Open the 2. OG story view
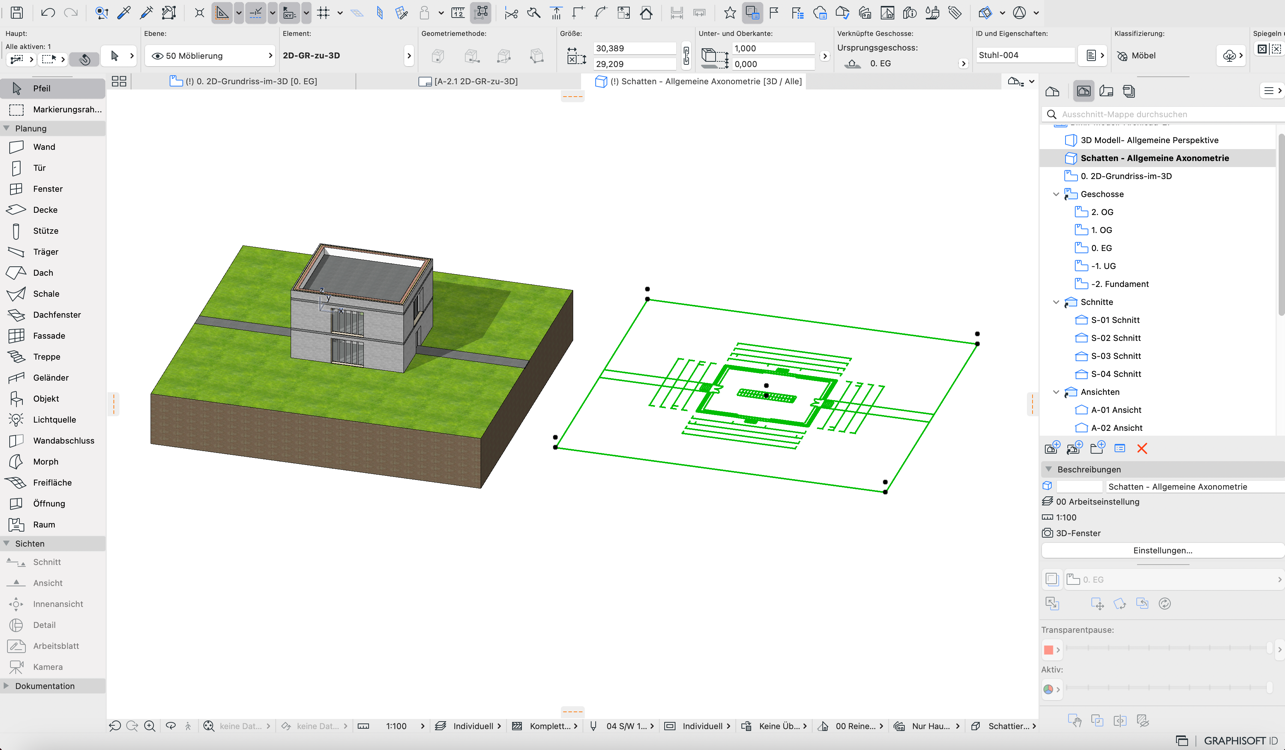The width and height of the screenshot is (1285, 750). coord(1101,212)
